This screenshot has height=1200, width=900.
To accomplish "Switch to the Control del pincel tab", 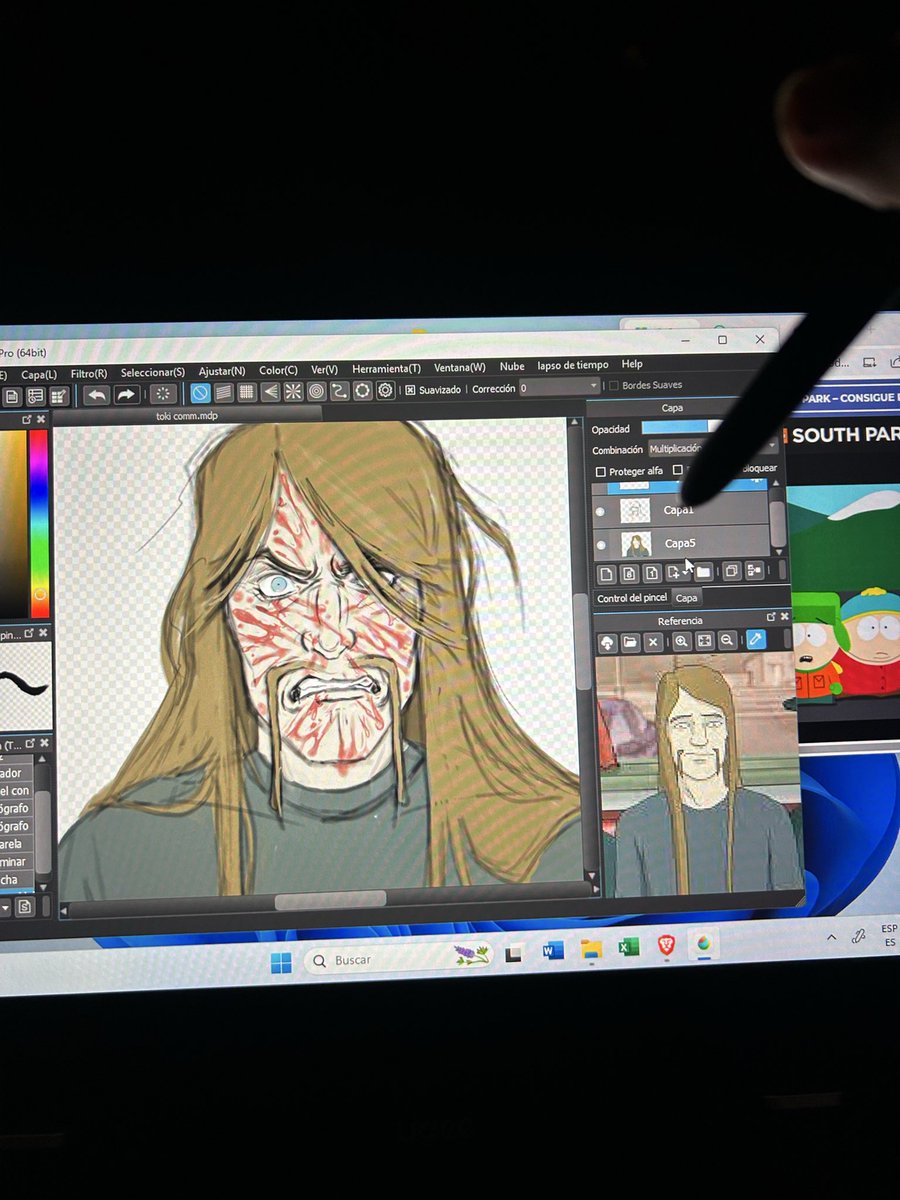I will [631, 598].
